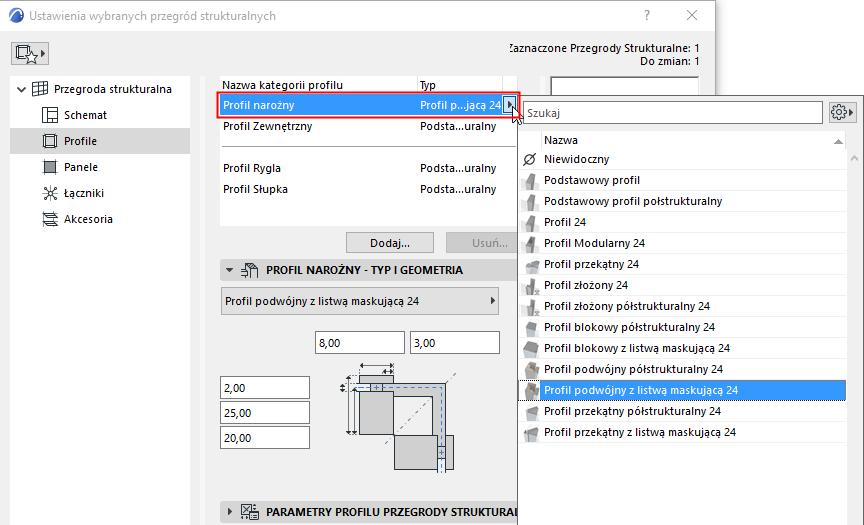Open the dialog help question mark
864x525 pixels.
[x=648, y=16]
